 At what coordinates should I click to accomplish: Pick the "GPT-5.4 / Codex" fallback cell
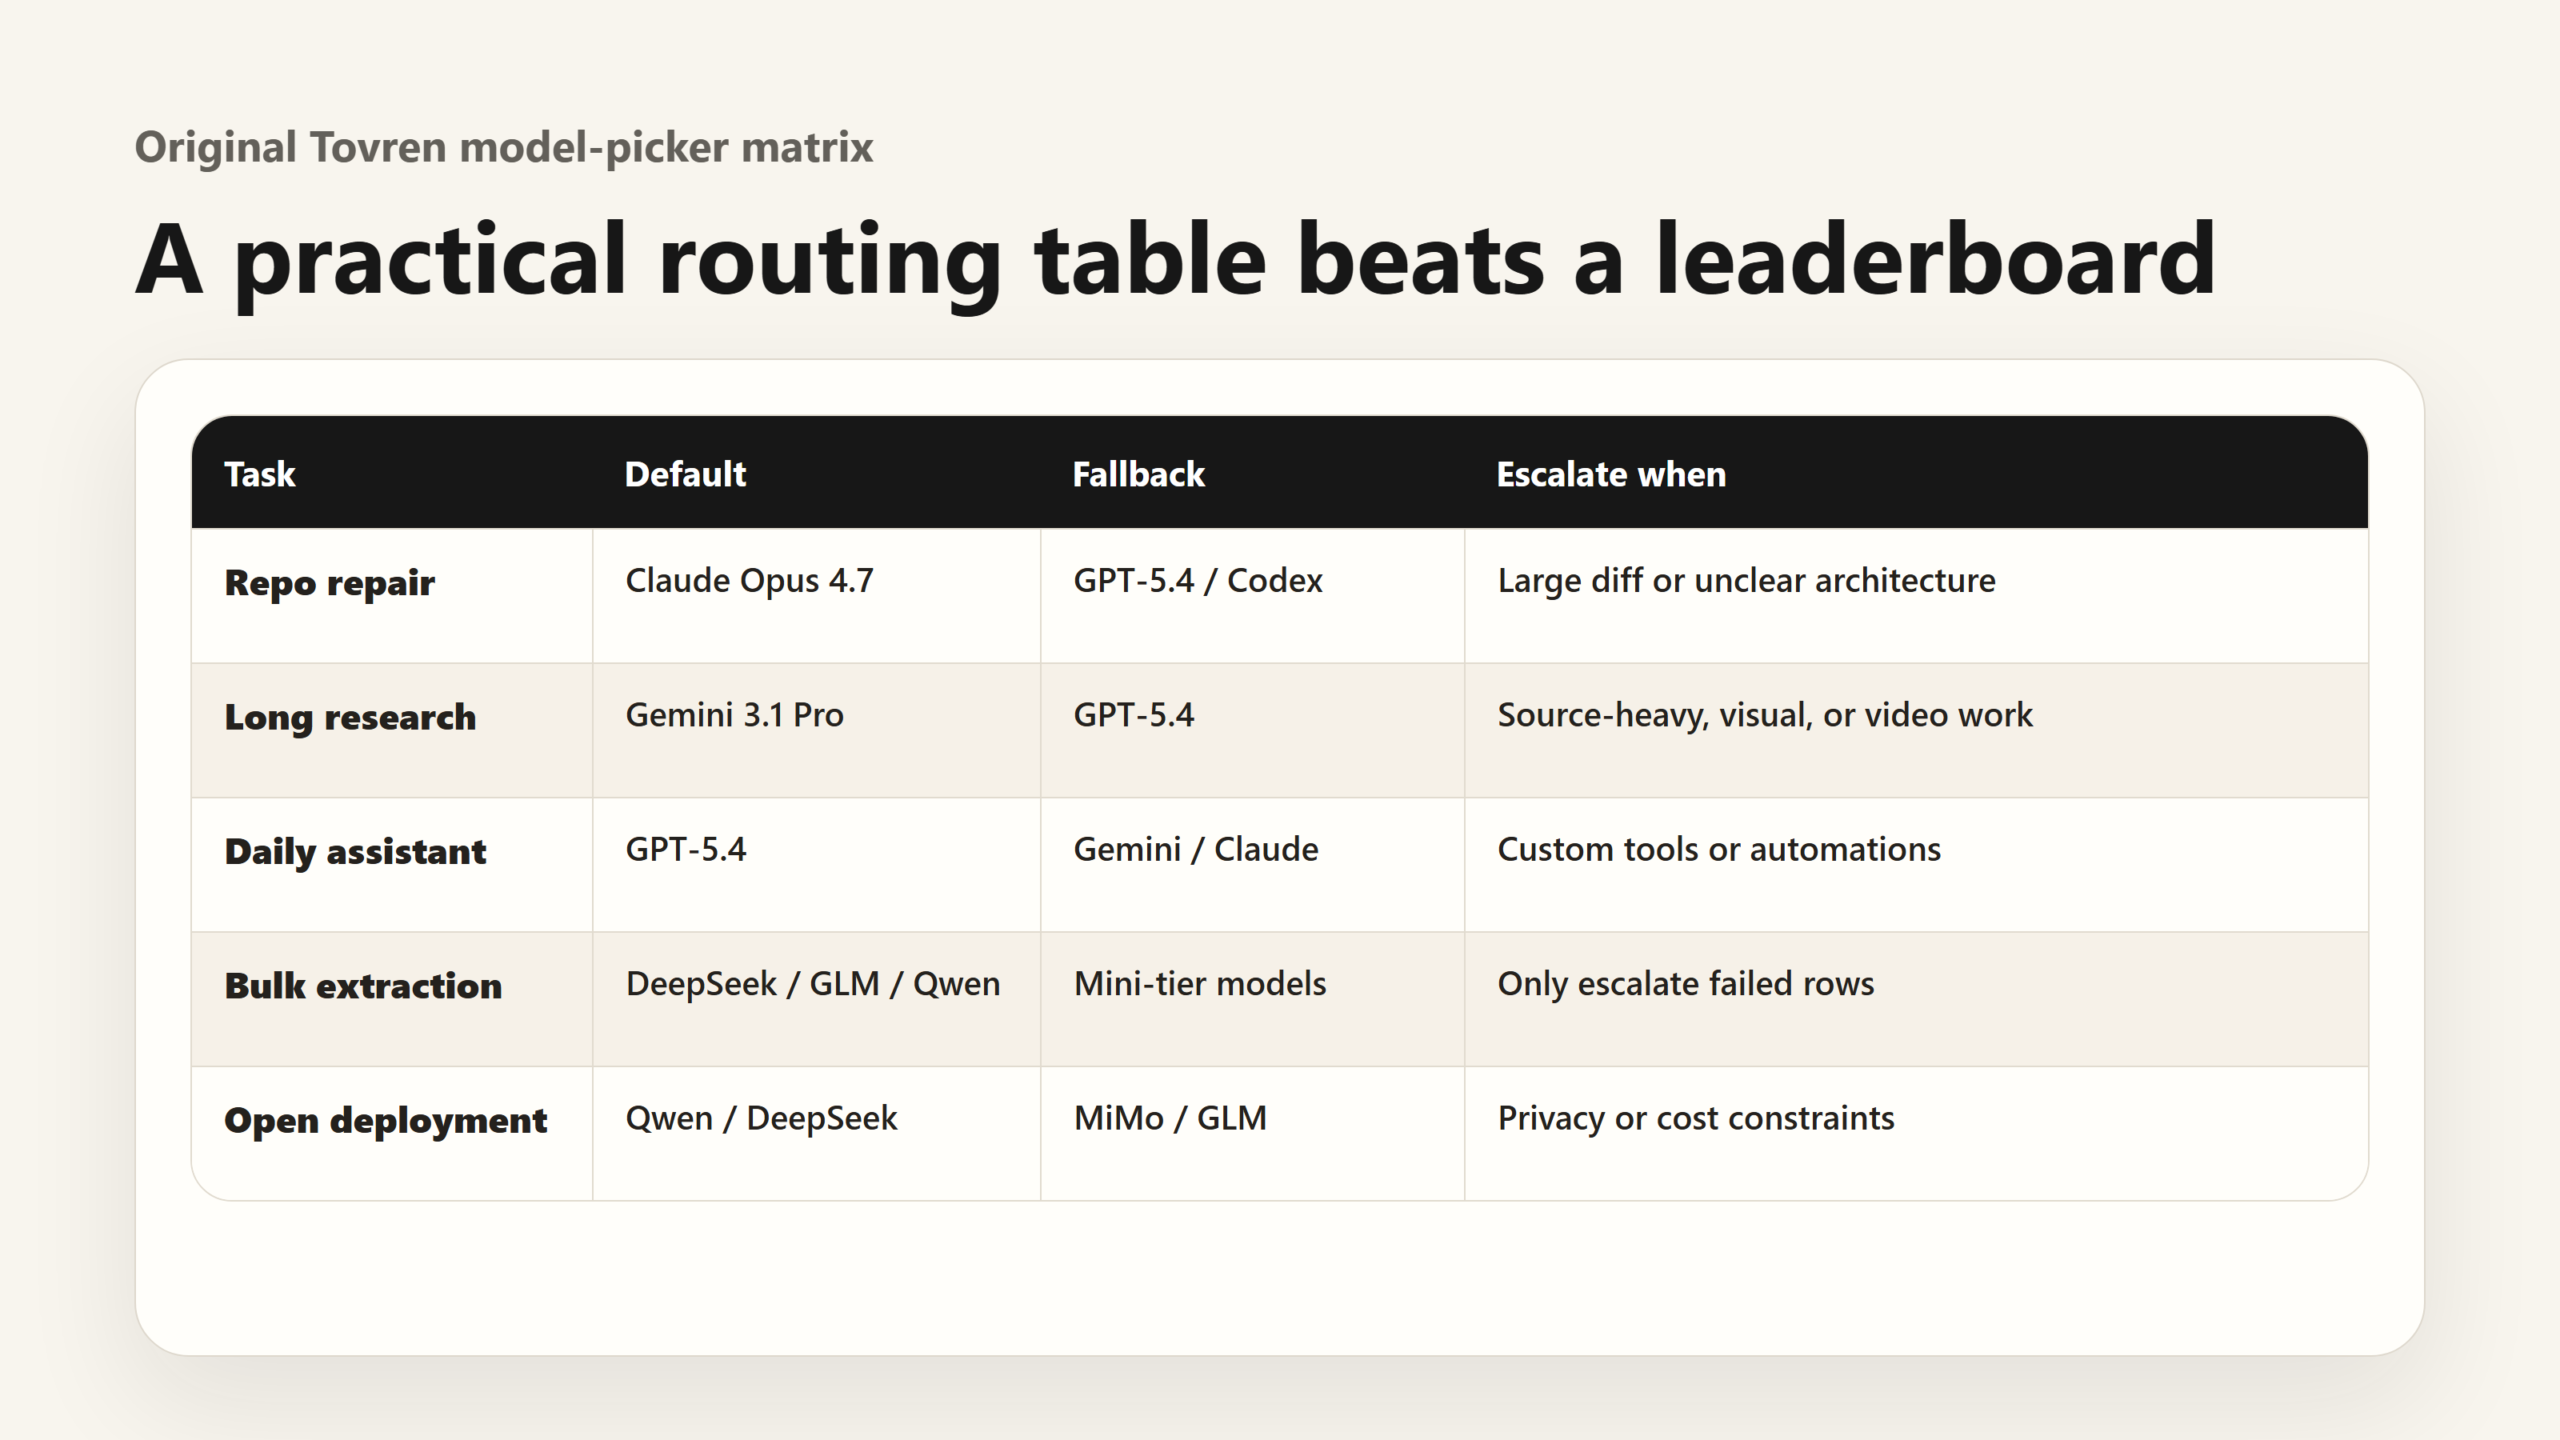pos(1198,581)
